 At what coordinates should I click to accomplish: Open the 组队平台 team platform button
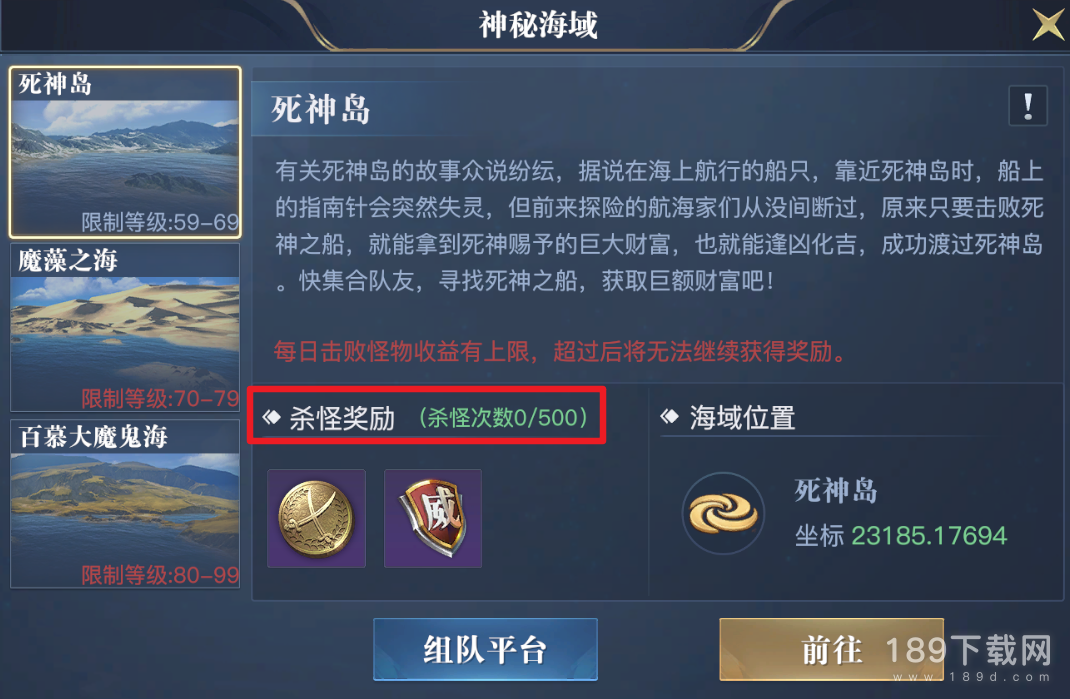[485, 649]
